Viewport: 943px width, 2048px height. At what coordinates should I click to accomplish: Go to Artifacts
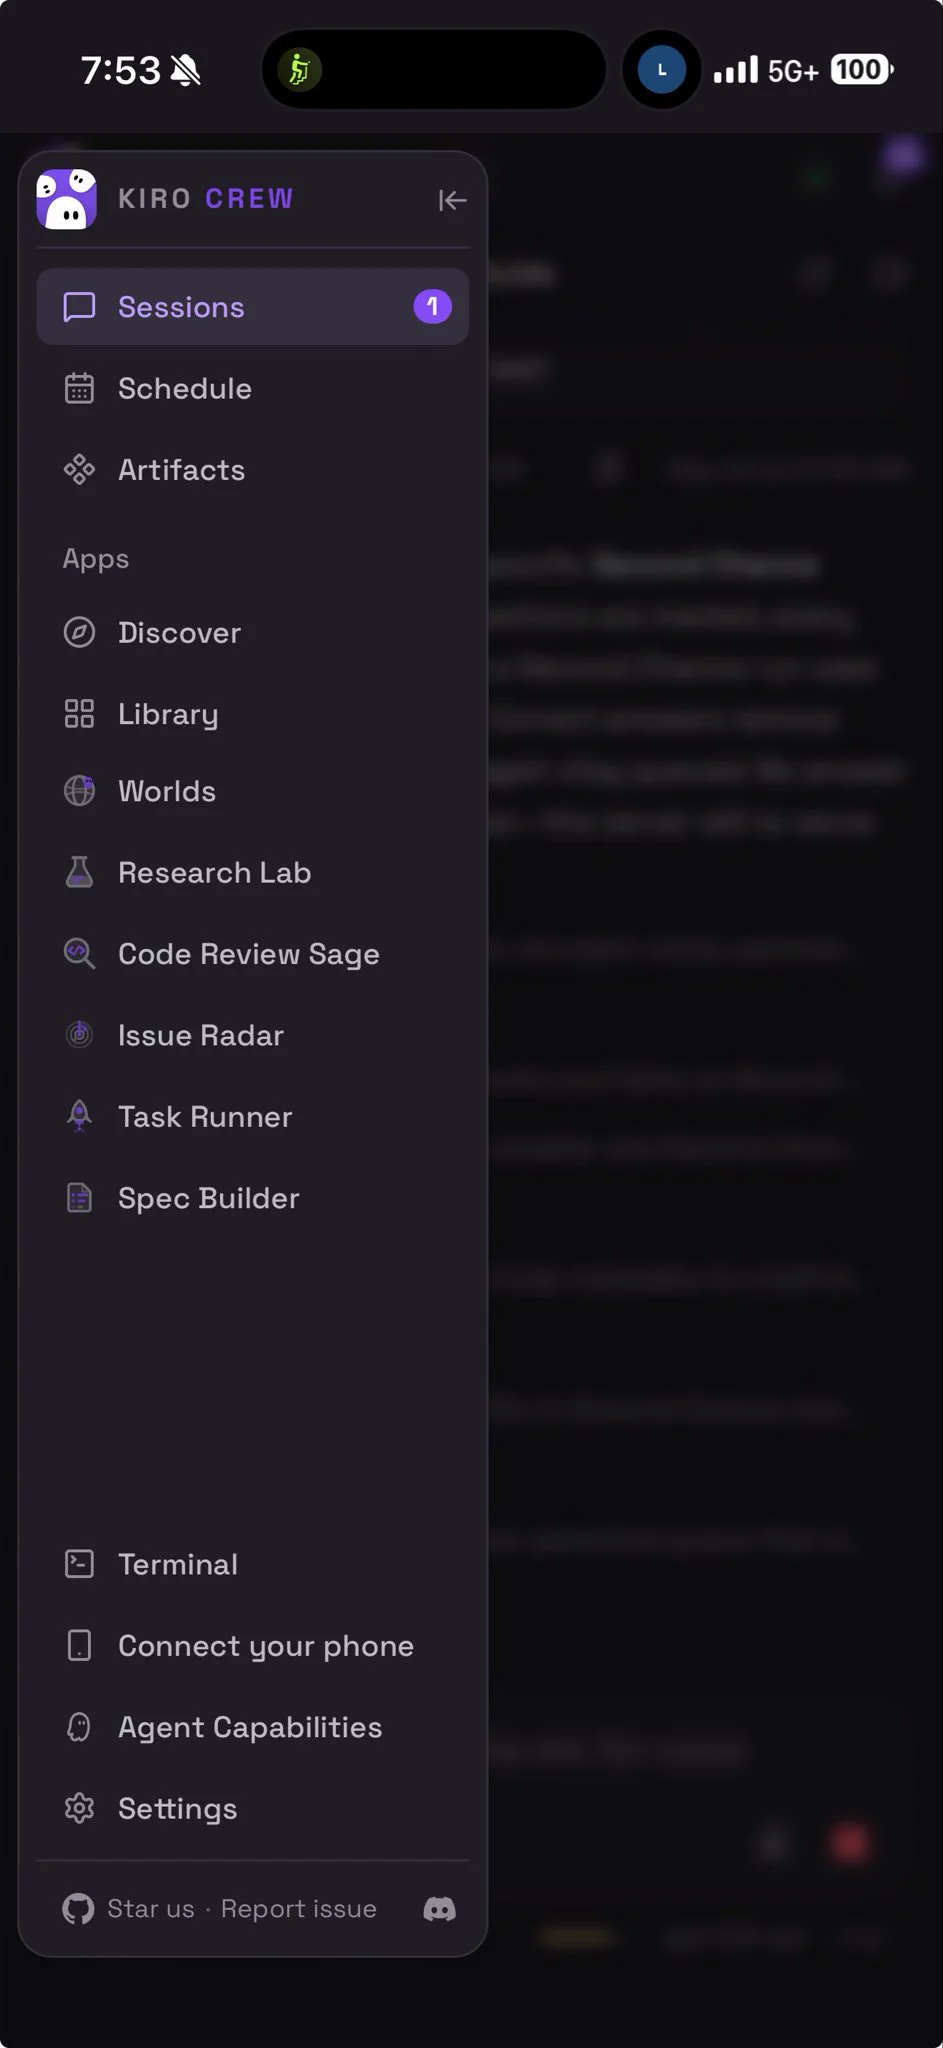tap(253, 470)
